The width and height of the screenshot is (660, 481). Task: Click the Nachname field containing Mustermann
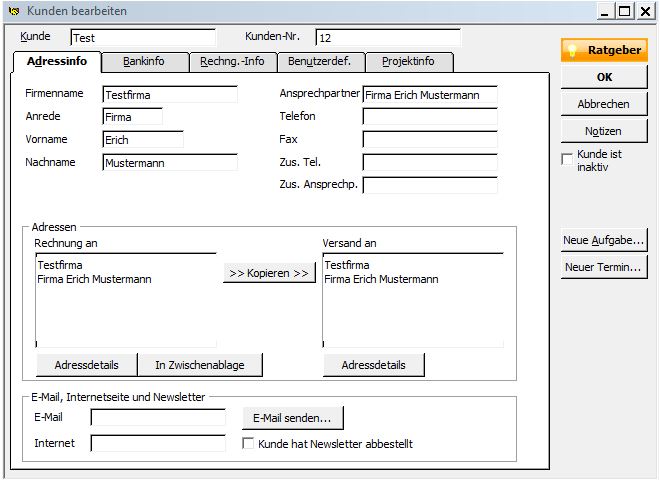click(170, 162)
